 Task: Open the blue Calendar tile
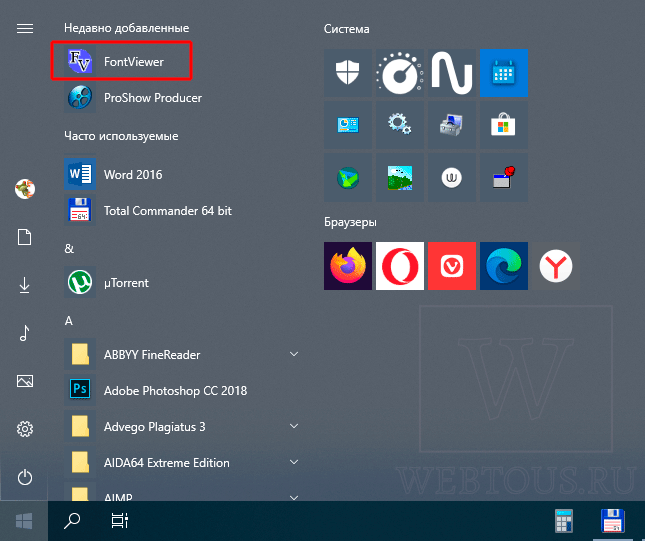503,73
